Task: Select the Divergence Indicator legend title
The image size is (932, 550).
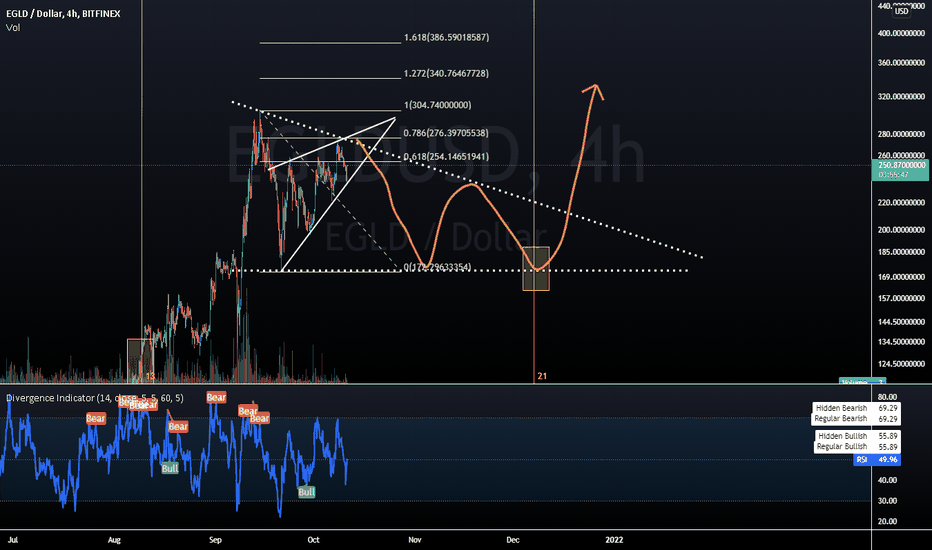Action: (x=95, y=398)
